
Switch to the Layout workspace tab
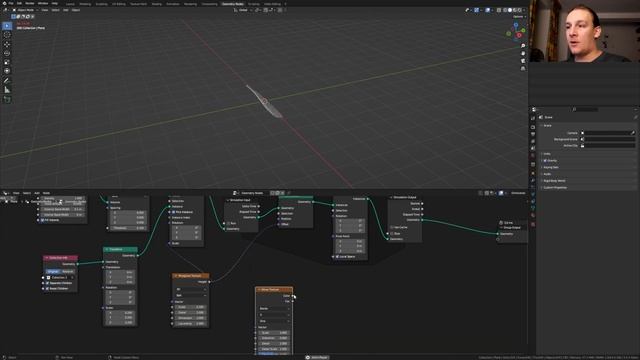point(70,4)
